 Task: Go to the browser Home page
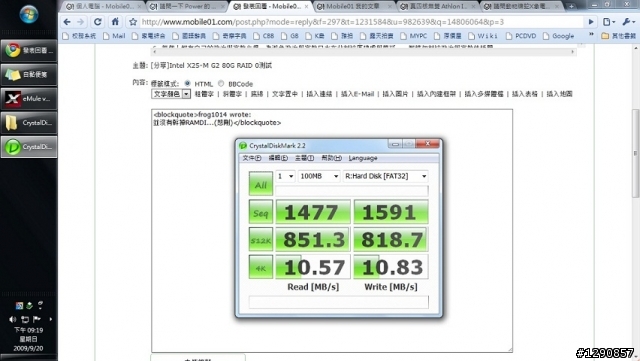tap(115, 22)
